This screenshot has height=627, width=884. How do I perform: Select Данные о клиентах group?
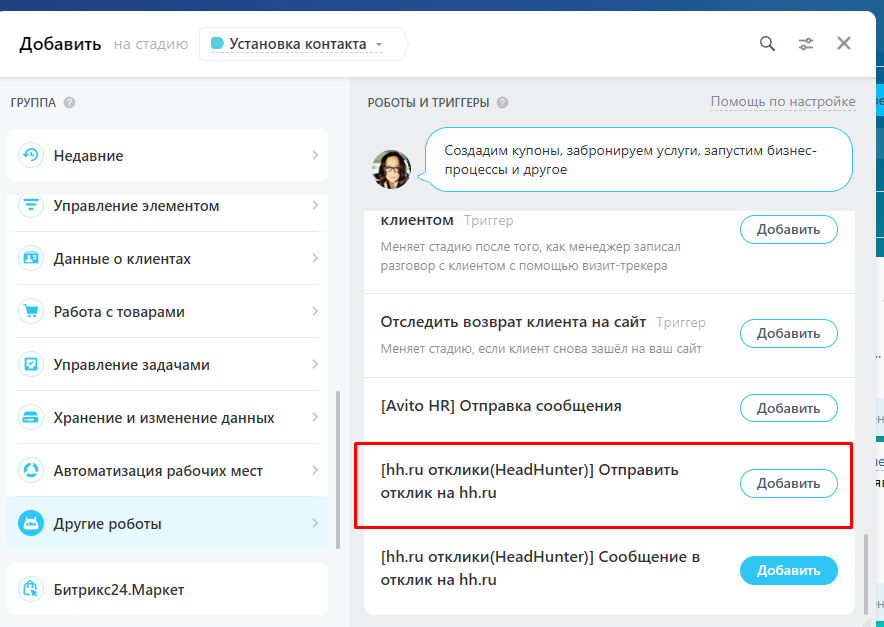167,258
